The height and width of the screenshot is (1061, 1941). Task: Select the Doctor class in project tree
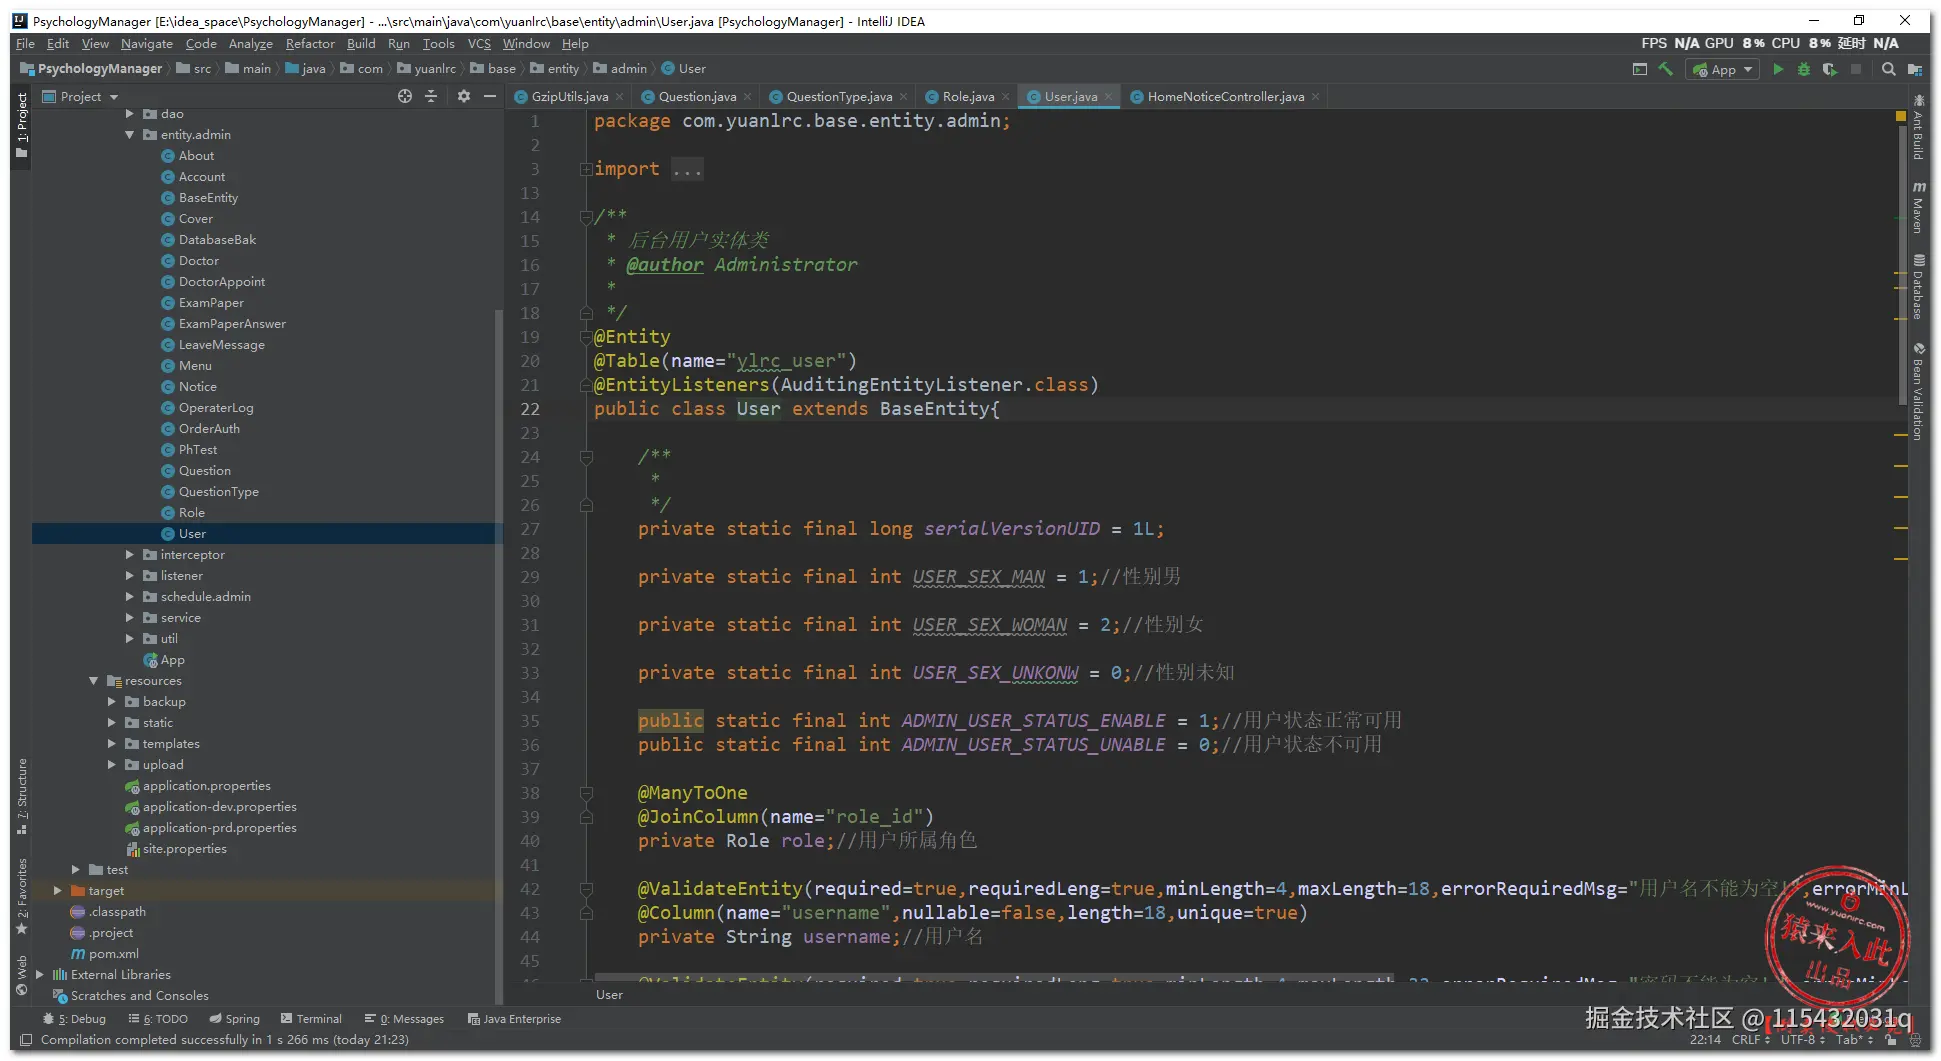point(198,261)
